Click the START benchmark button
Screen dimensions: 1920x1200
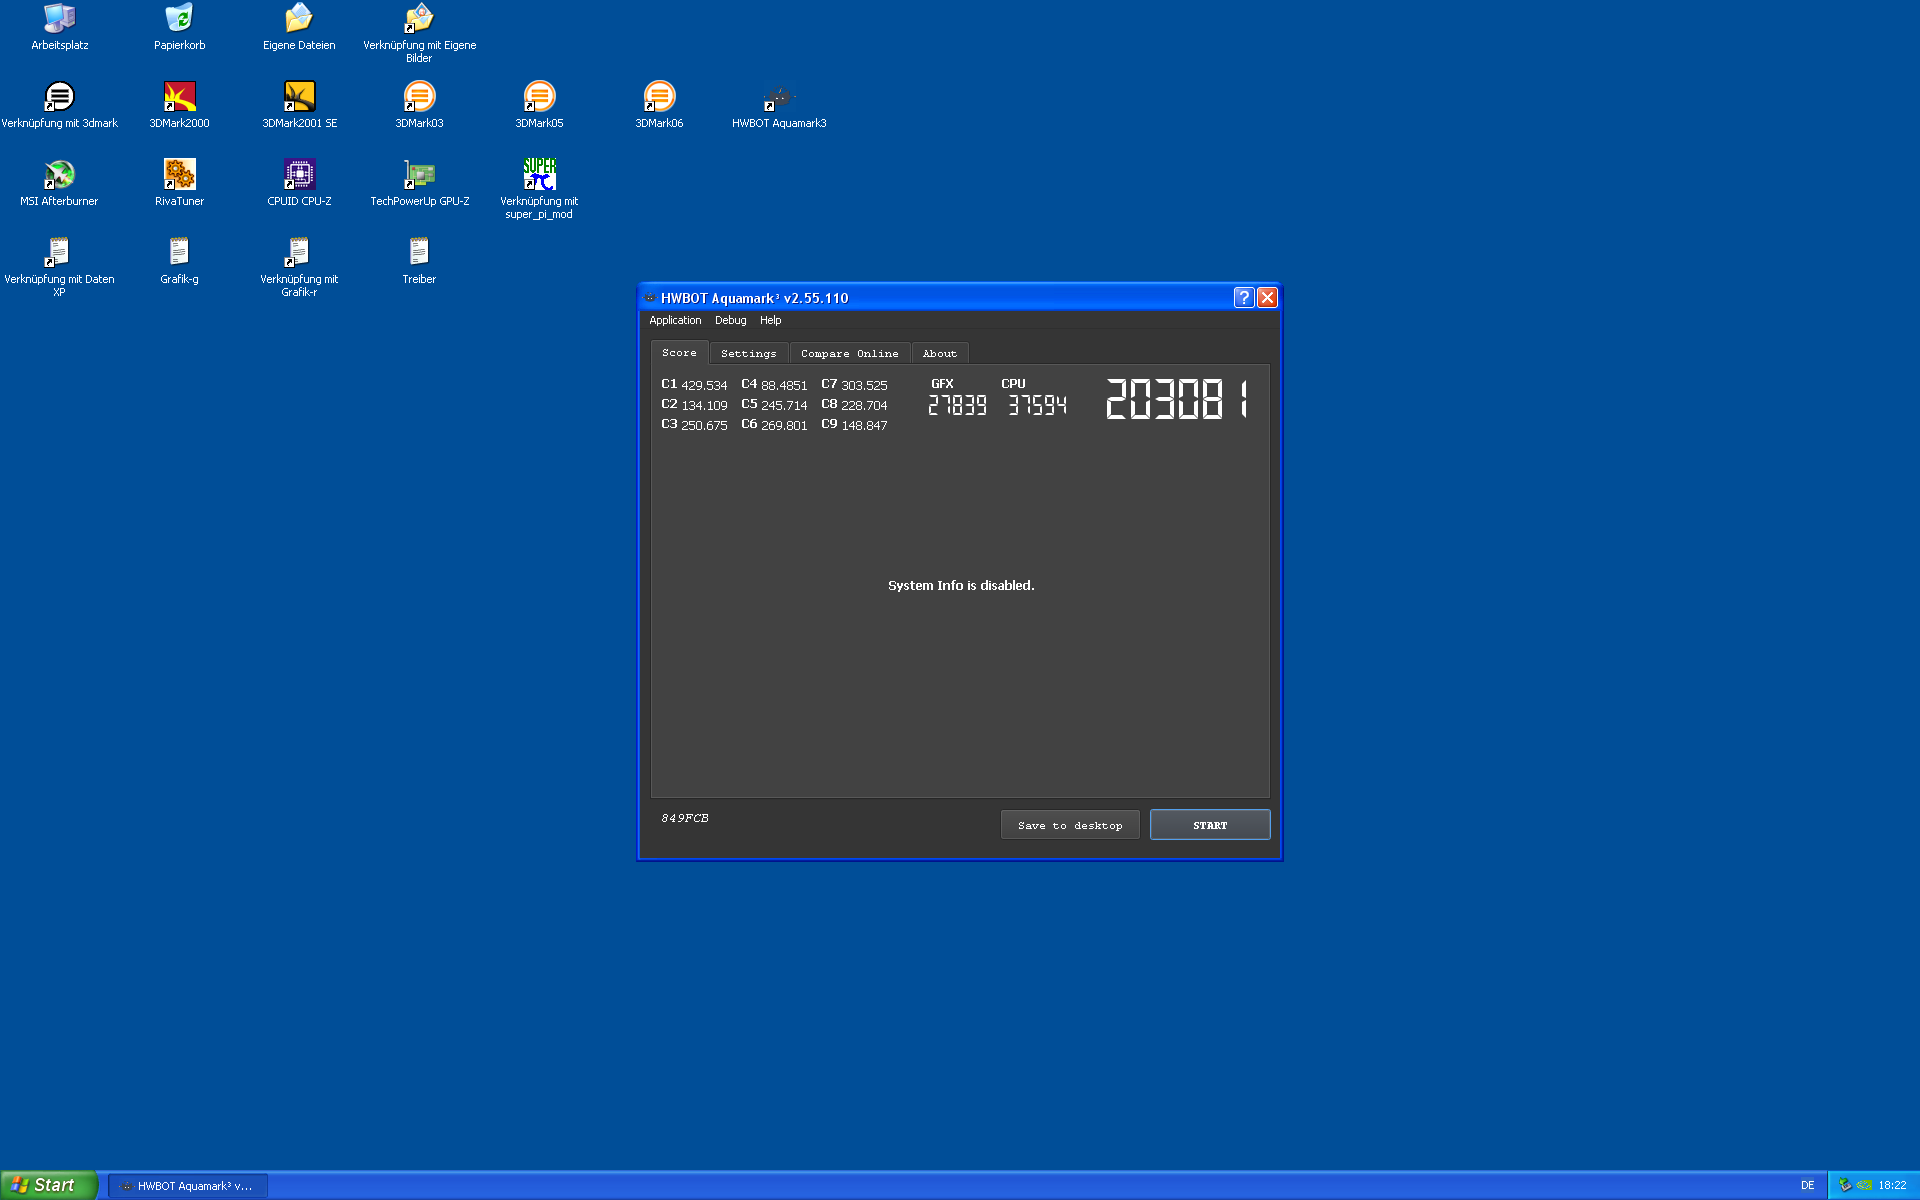1210,825
